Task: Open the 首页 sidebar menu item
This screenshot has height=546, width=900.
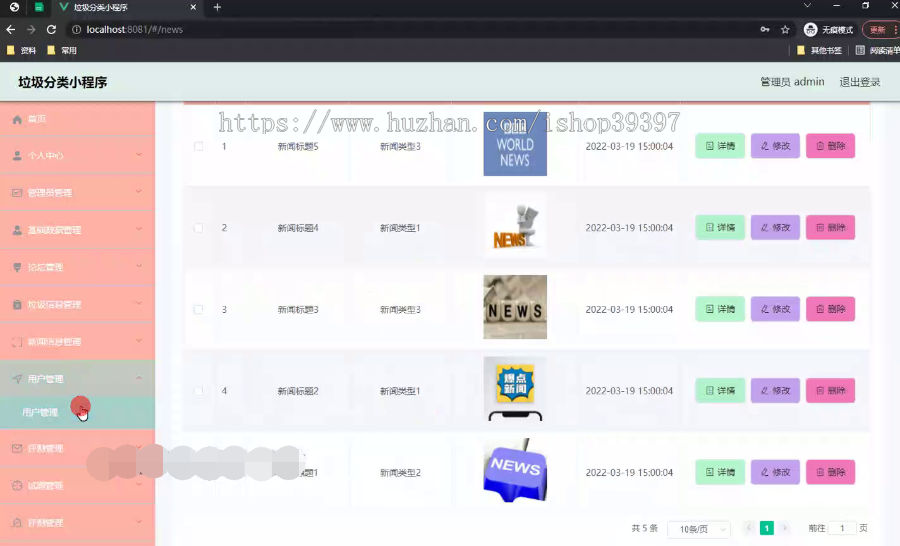Action: [77, 119]
